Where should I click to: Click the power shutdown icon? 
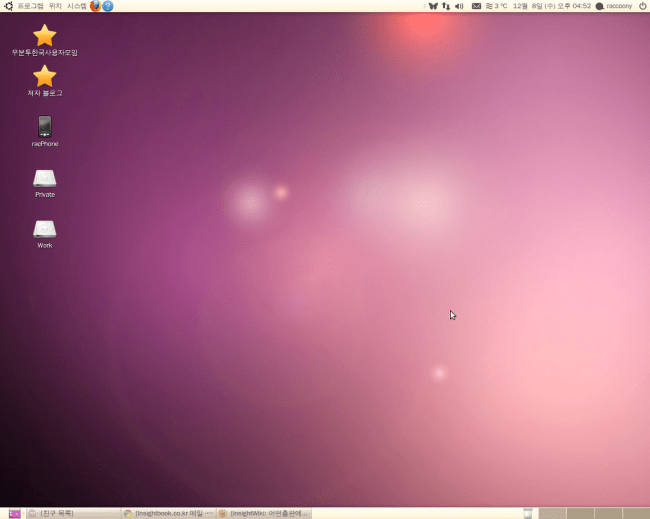point(641,6)
